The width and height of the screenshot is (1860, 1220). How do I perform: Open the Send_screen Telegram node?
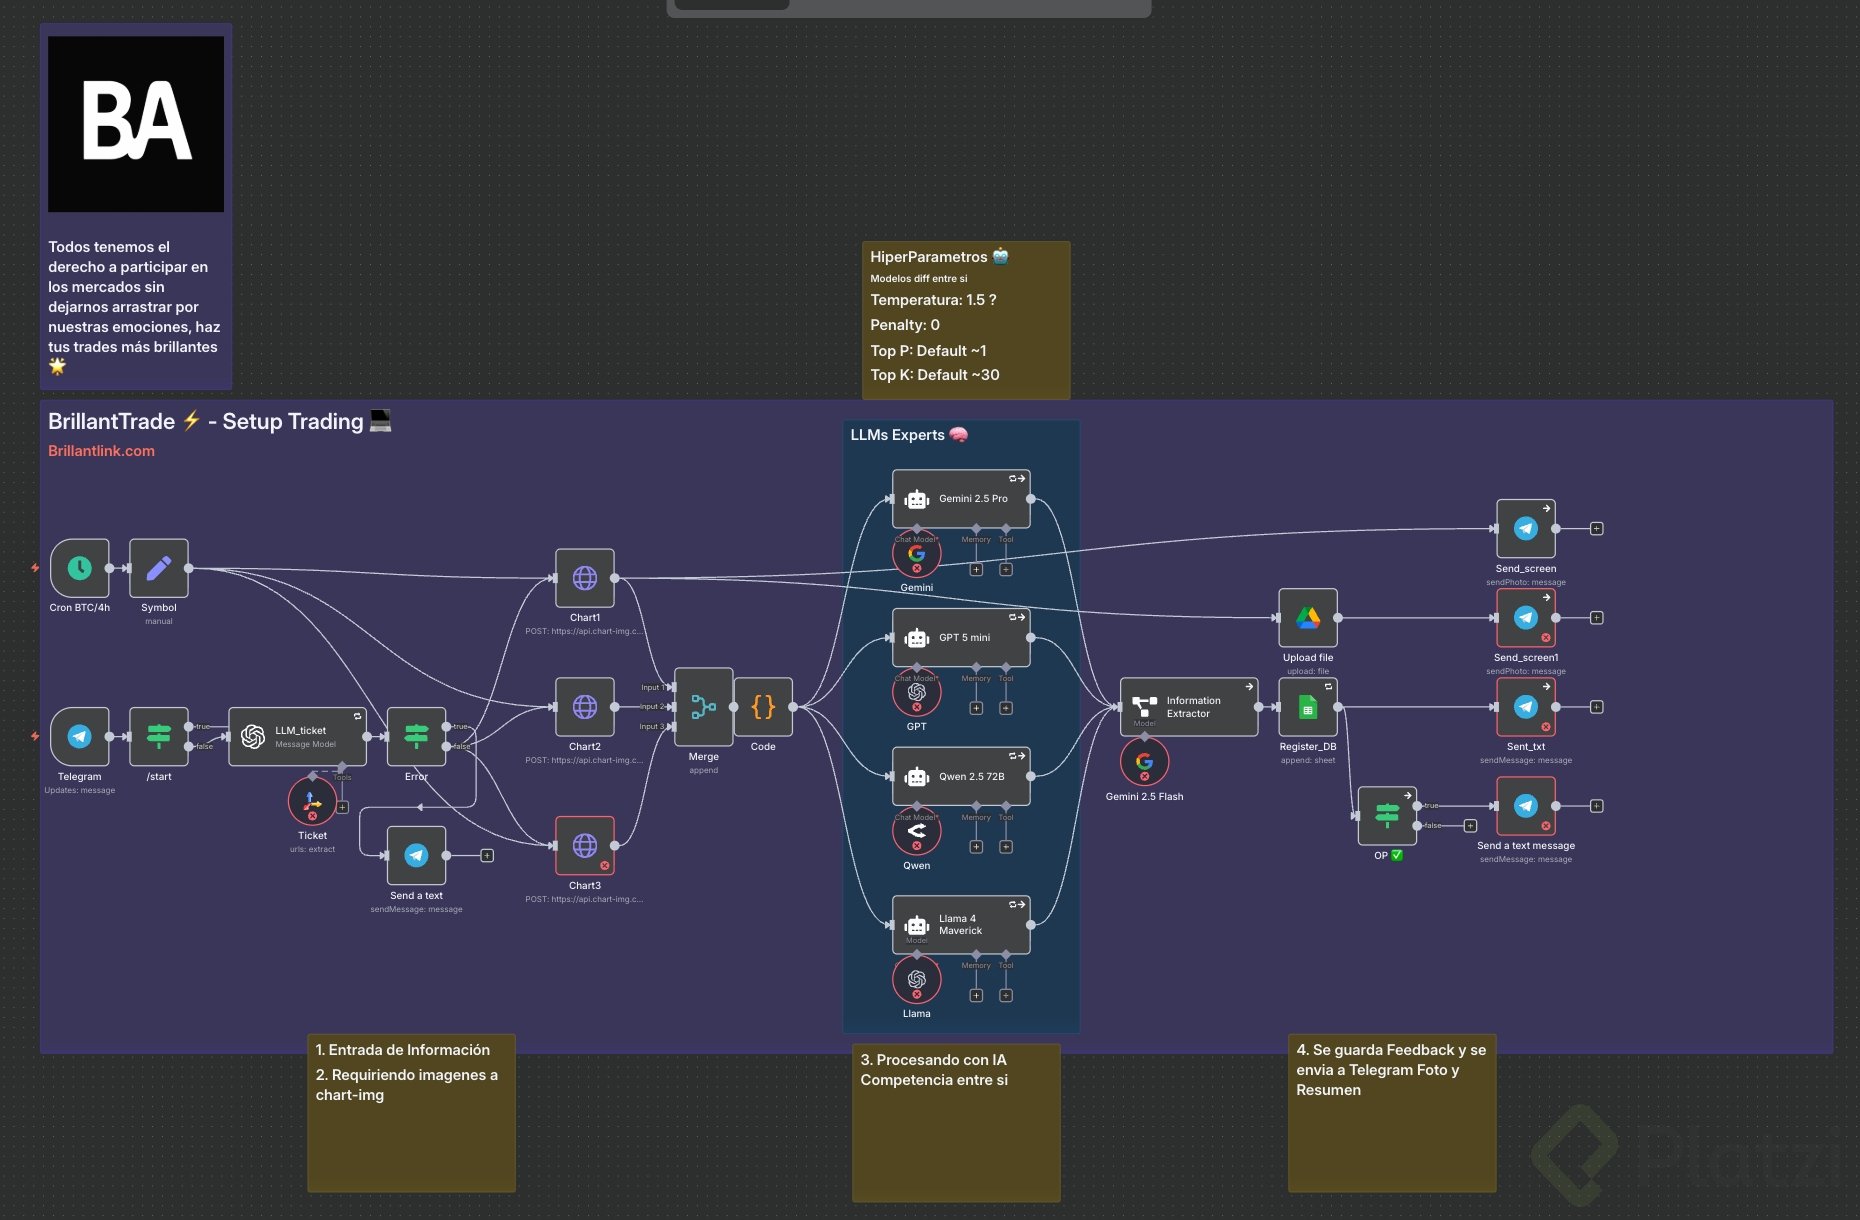[1526, 528]
